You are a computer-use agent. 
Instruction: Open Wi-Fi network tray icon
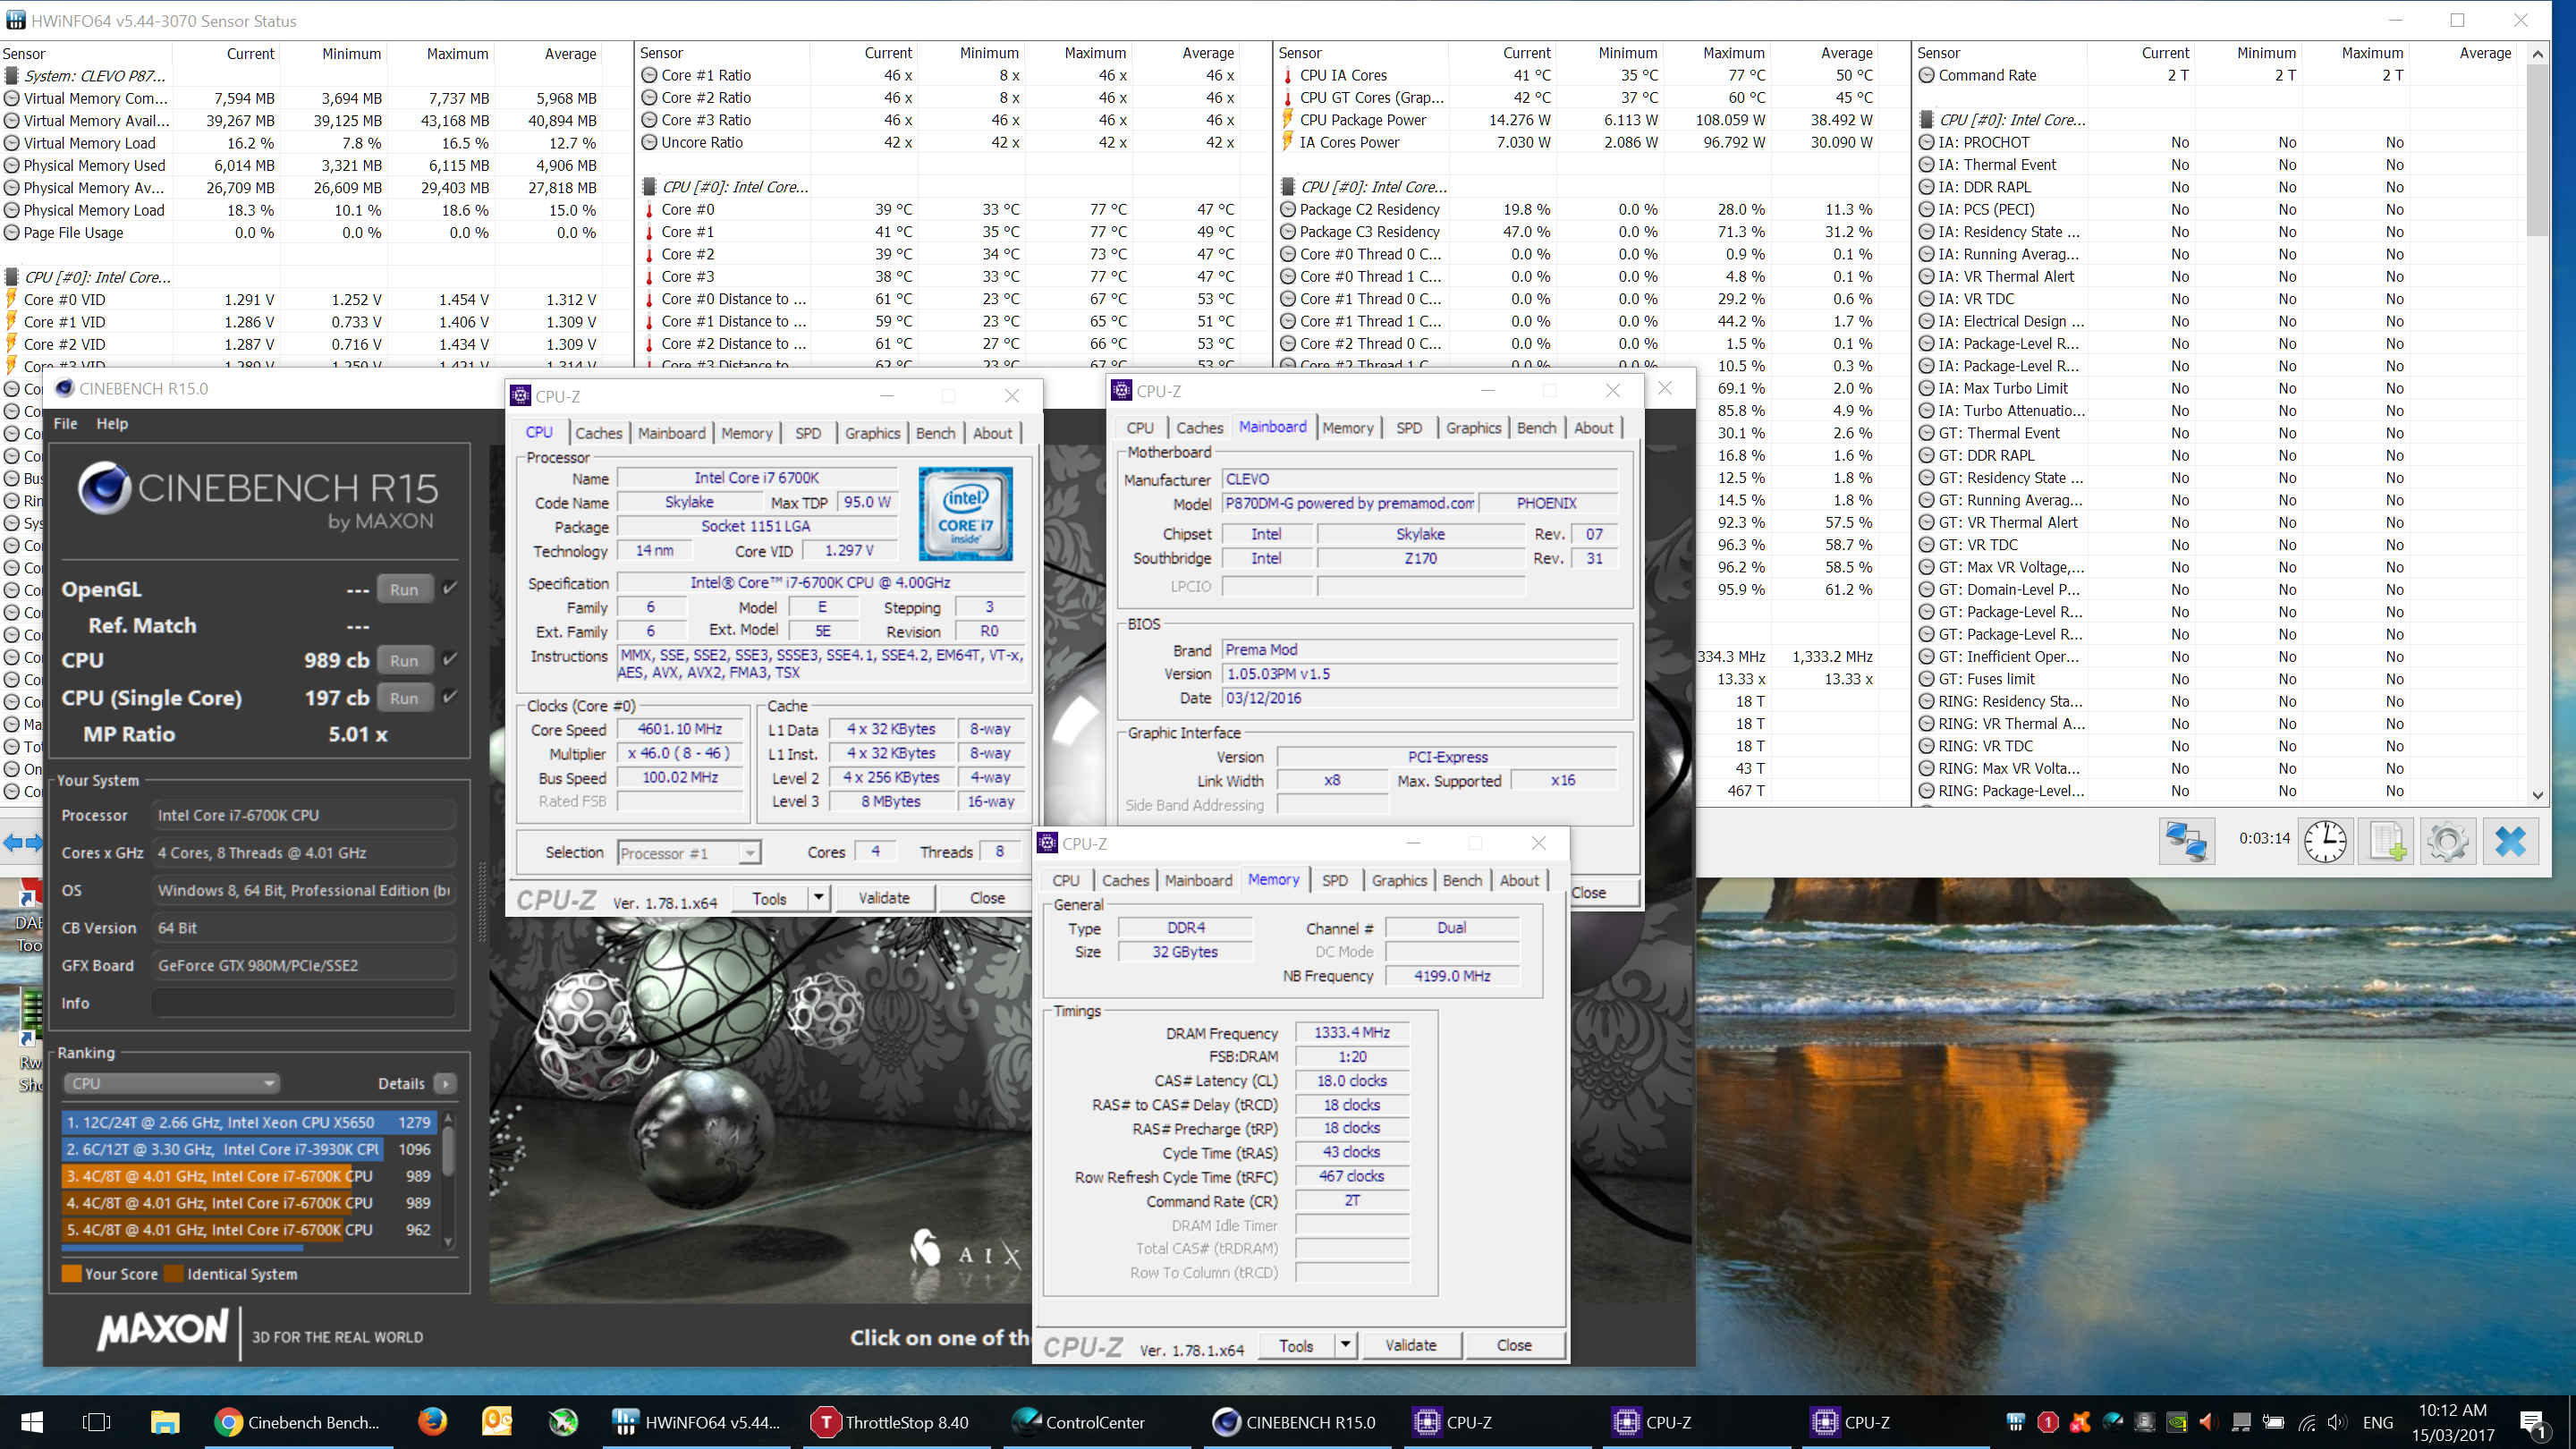pos(2306,1422)
